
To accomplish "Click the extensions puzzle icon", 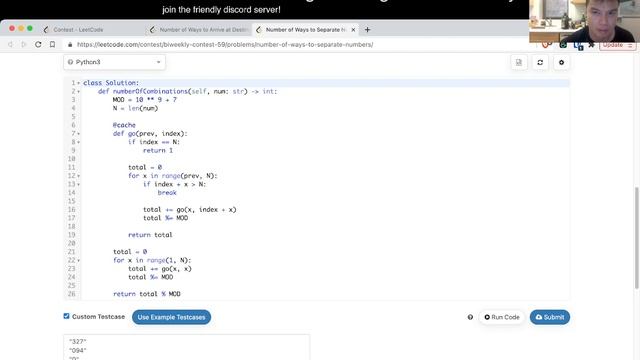I will [591, 45].
